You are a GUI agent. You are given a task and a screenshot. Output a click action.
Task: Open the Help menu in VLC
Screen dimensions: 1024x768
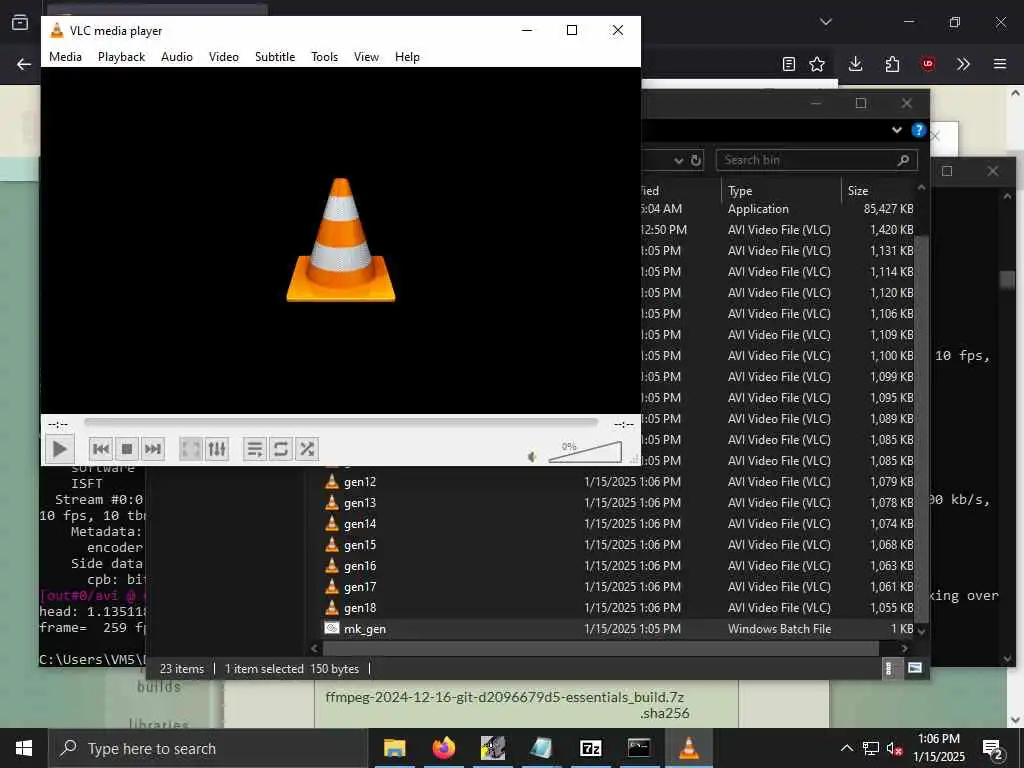click(x=407, y=57)
